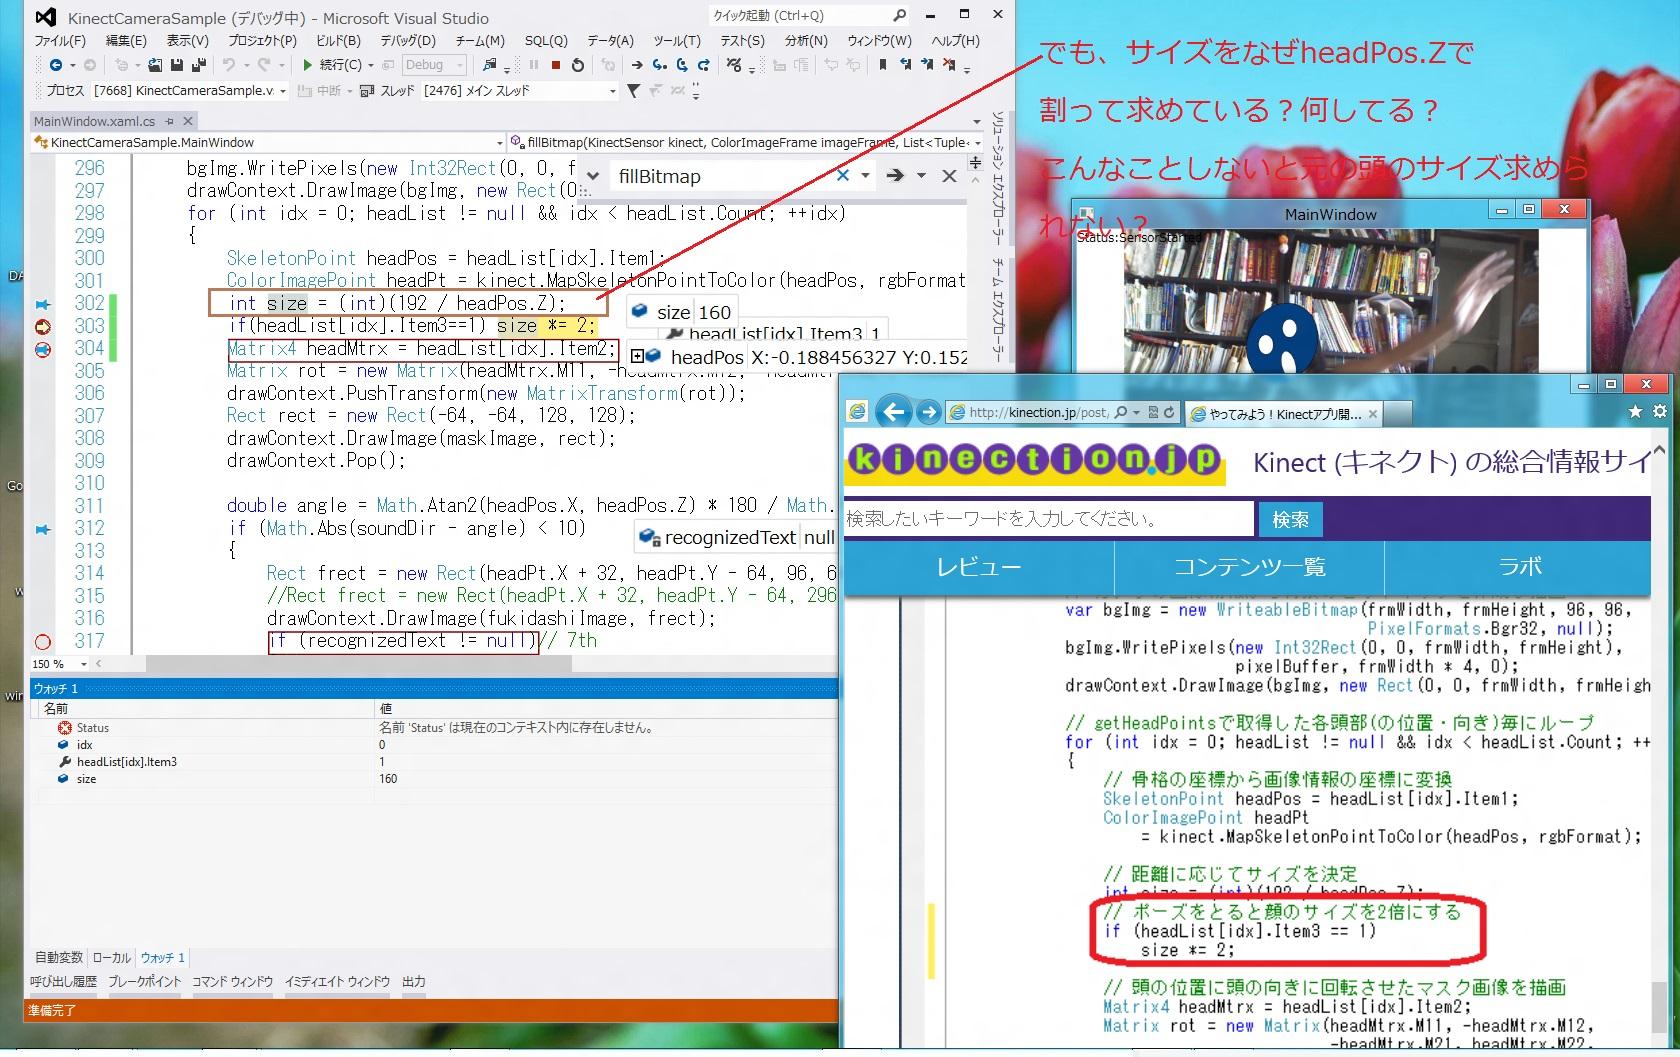This screenshot has width=1680, height=1057.
Task: Click Show Next Statement arrow
Action: [x=637, y=65]
